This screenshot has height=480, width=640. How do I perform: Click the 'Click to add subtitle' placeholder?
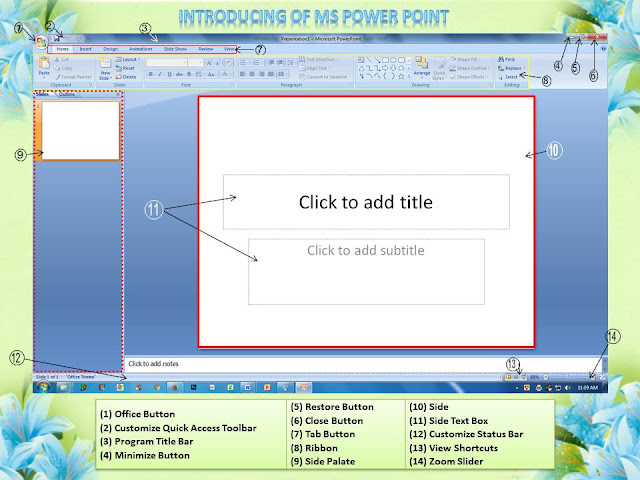pos(366,271)
